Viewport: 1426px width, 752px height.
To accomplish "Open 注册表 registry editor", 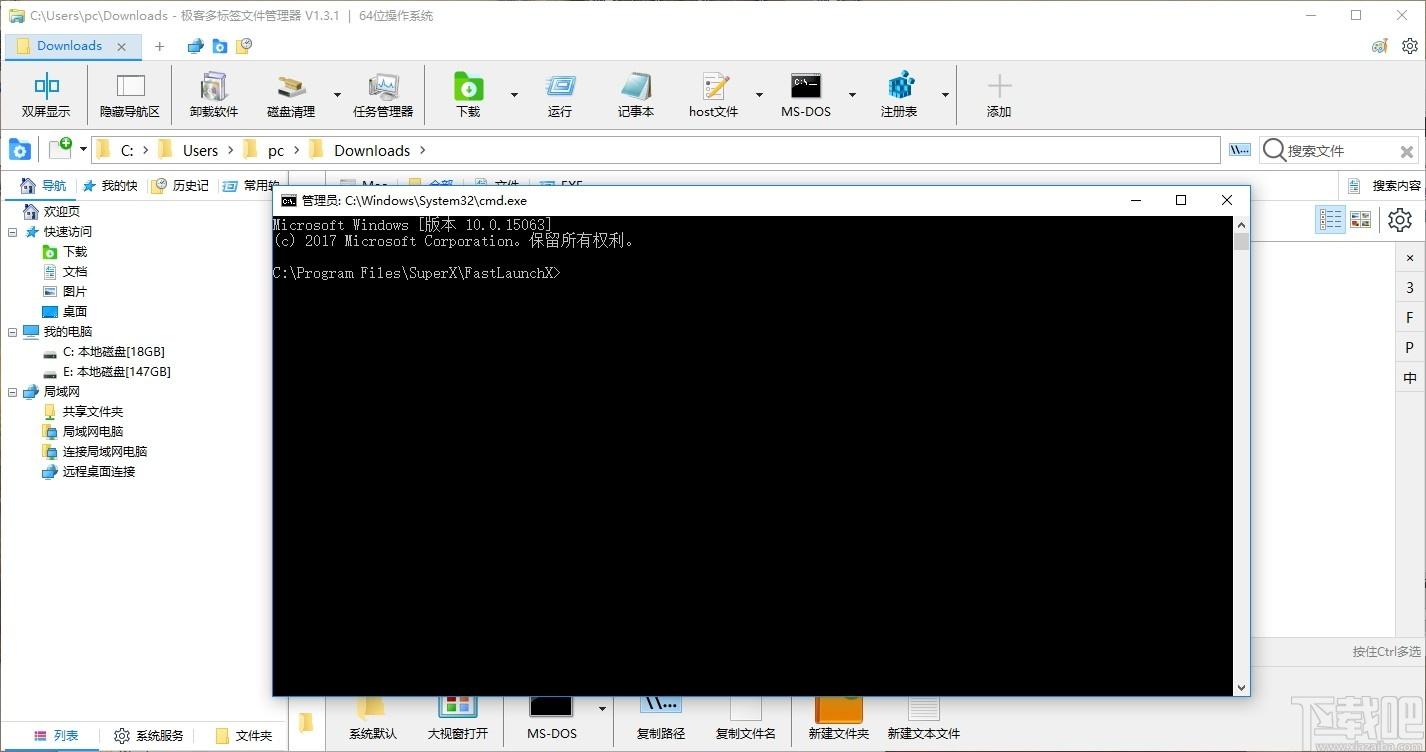I will 899,95.
